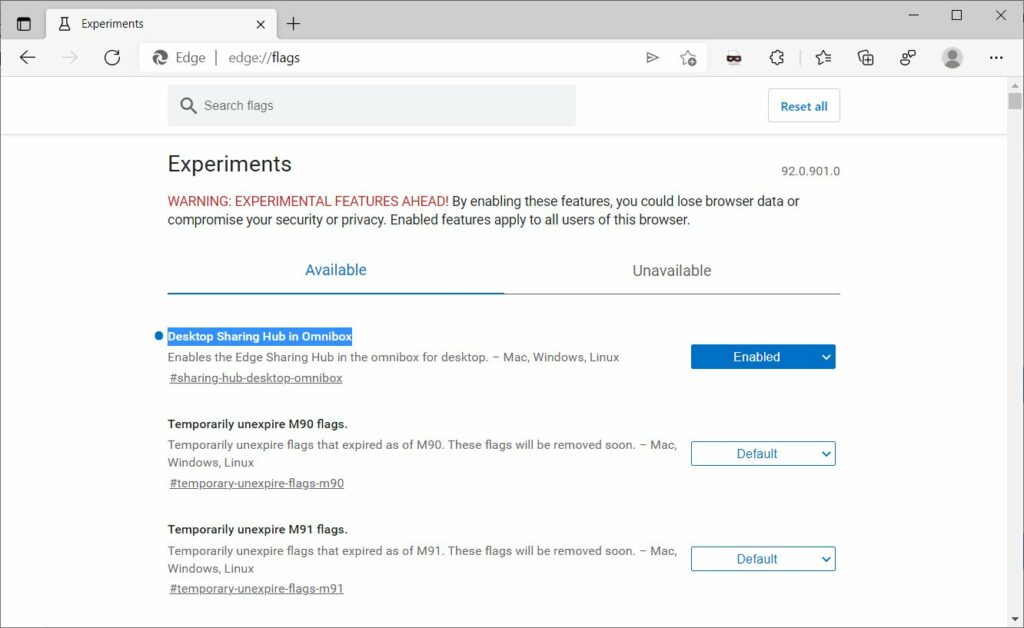Open Desktop Sharing Hub Enabled dropdown
Viewport: 1024px width, 628px height.
point(763,357)
